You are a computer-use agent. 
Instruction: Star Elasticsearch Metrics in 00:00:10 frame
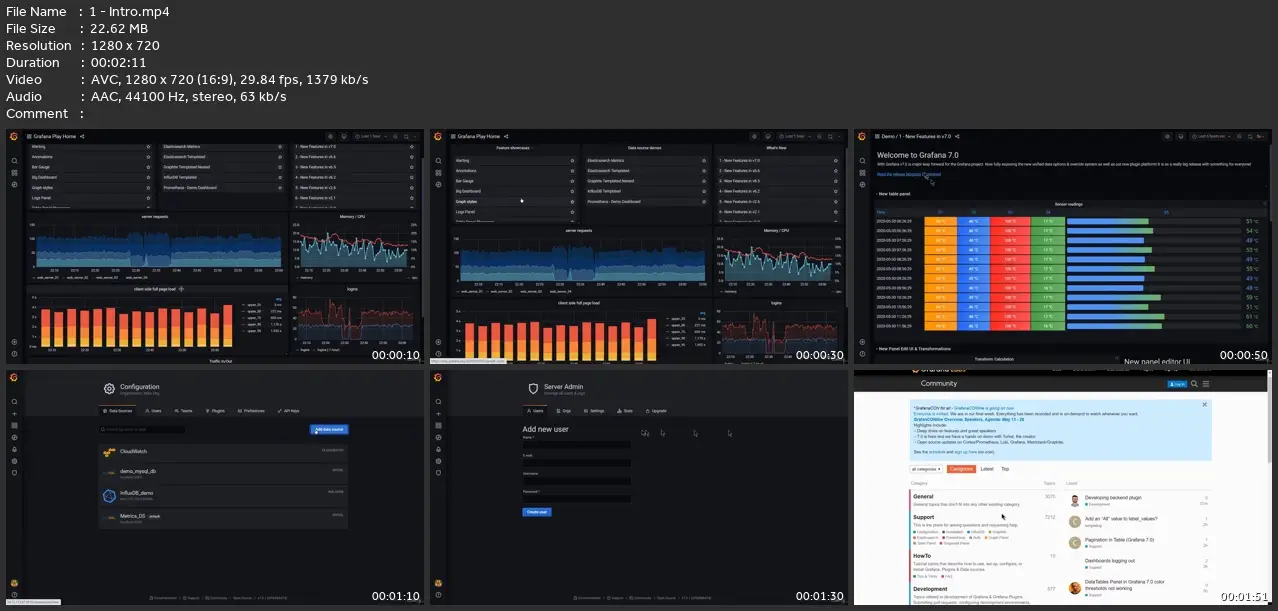280,147
